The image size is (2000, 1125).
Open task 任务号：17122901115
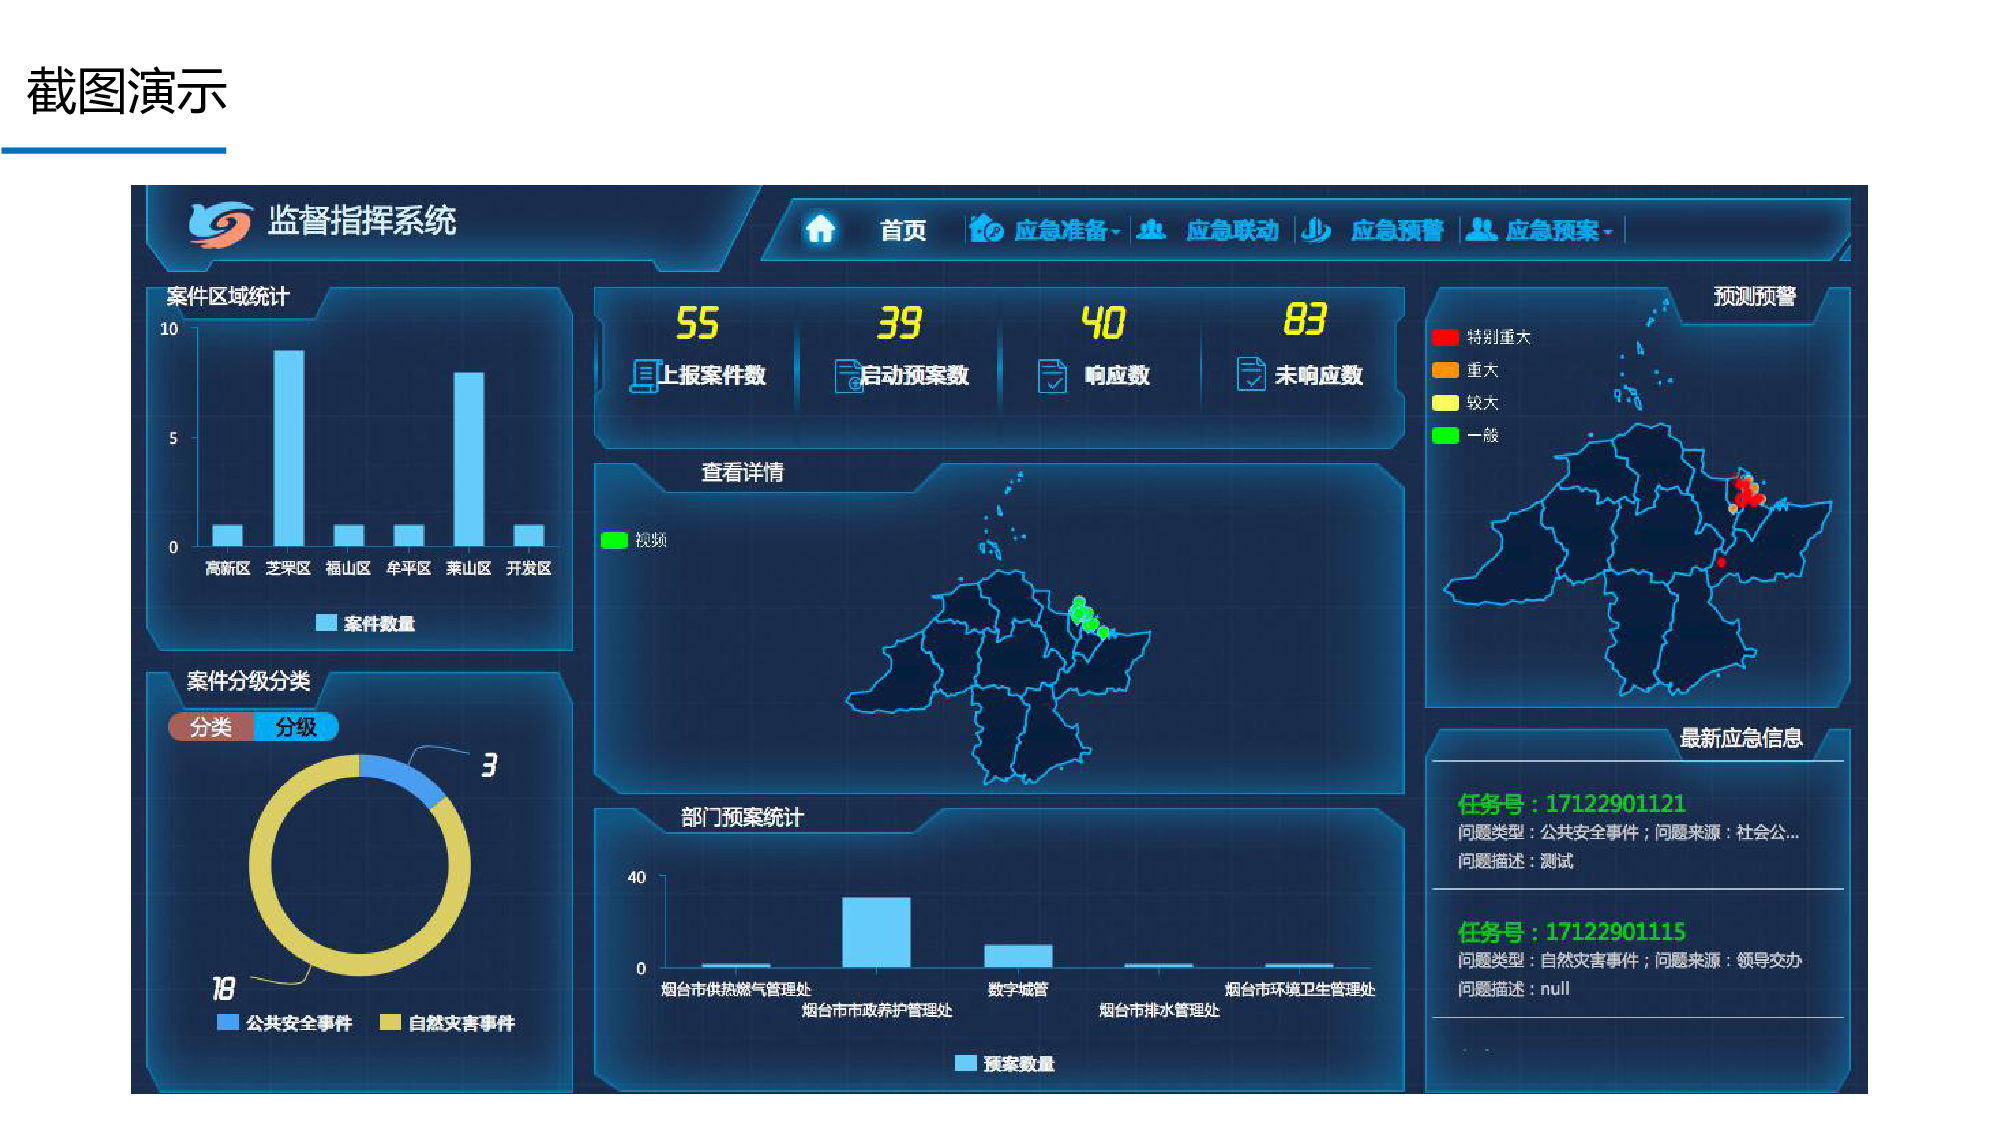click(x=1571, y=931)
